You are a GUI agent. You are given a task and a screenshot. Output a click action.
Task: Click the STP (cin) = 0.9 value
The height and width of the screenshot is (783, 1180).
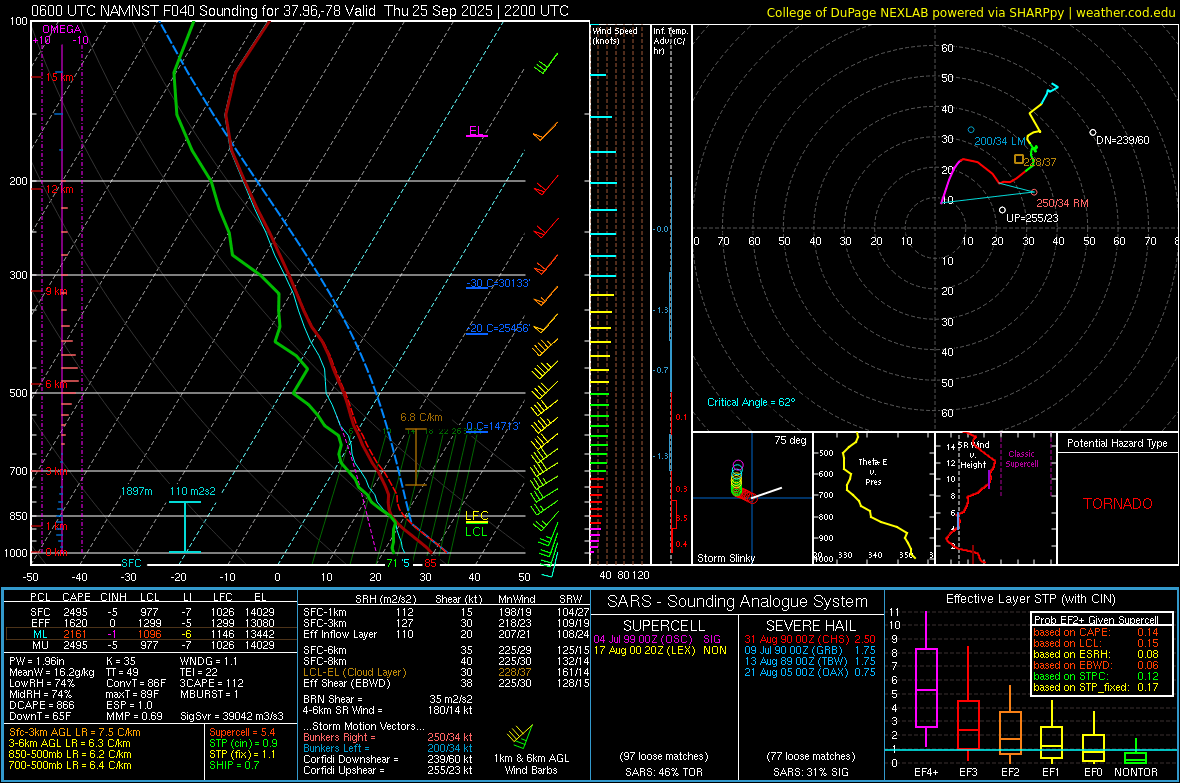pos(243,743)
